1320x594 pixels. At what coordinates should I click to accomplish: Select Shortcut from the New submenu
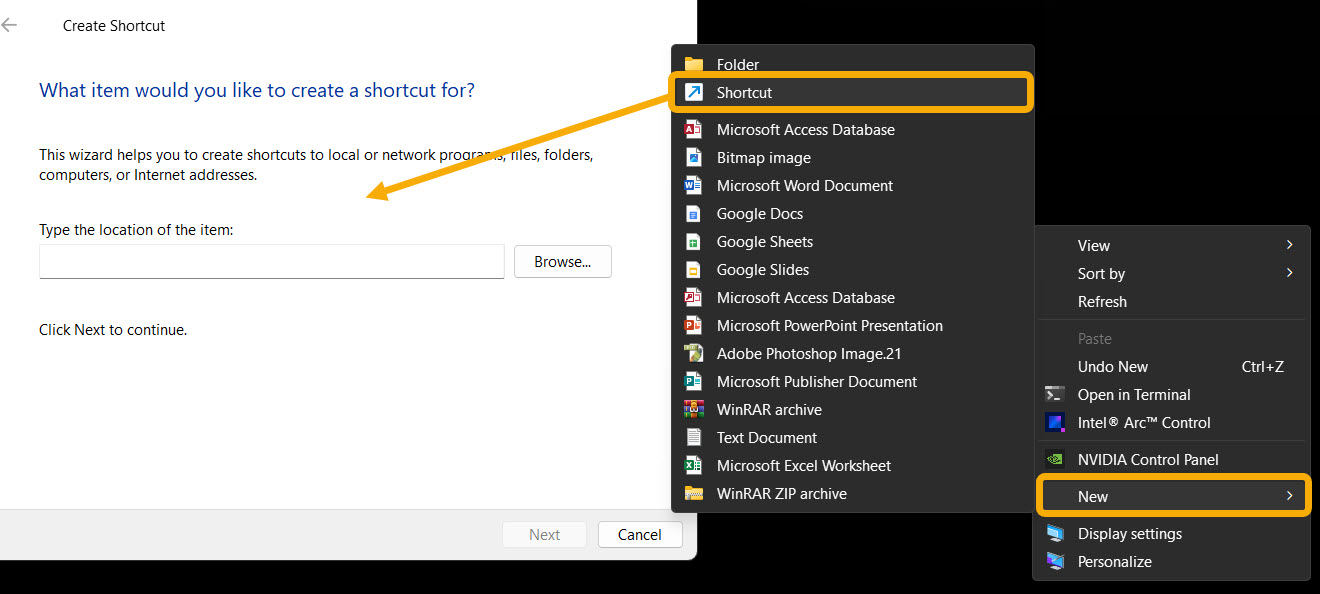pos(745,92)
